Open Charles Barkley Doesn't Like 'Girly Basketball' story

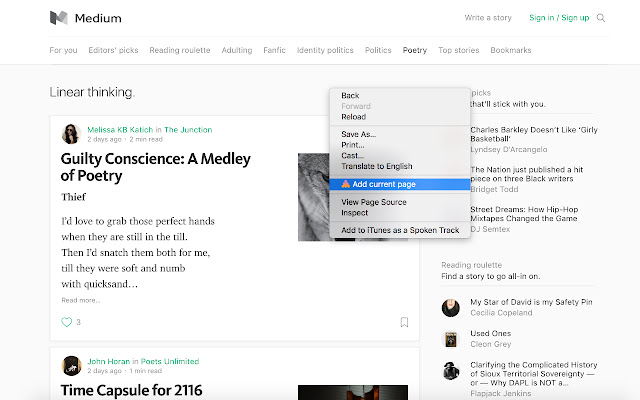tap(534, 134)
